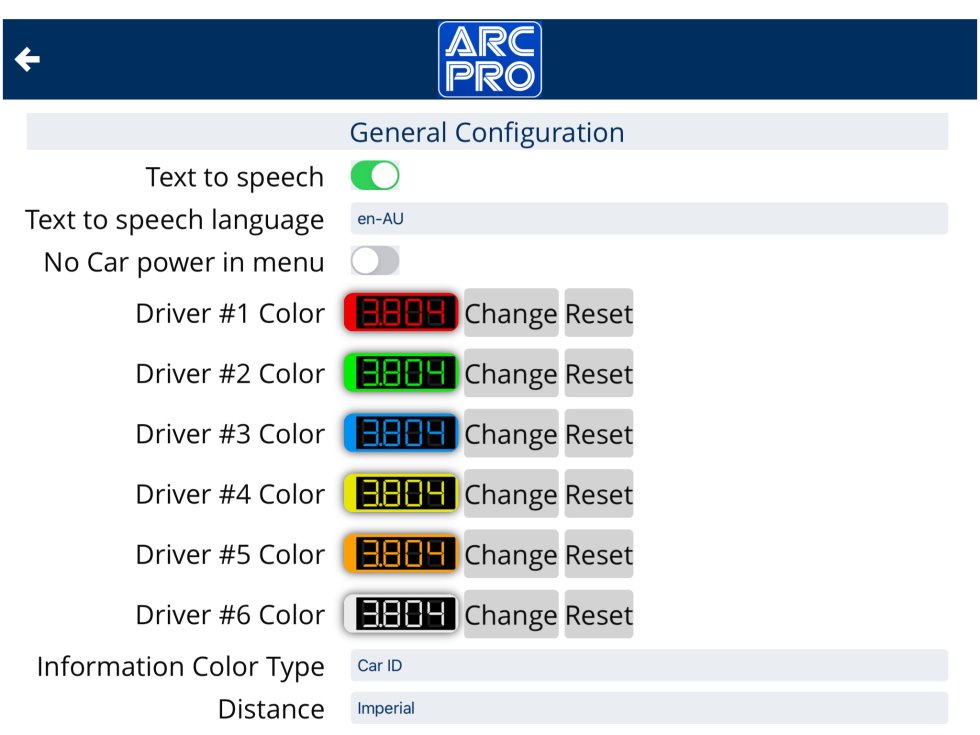Reset the Driver #4 color
This screenshot has height=735, width=980.
click(x=599, y=494)
